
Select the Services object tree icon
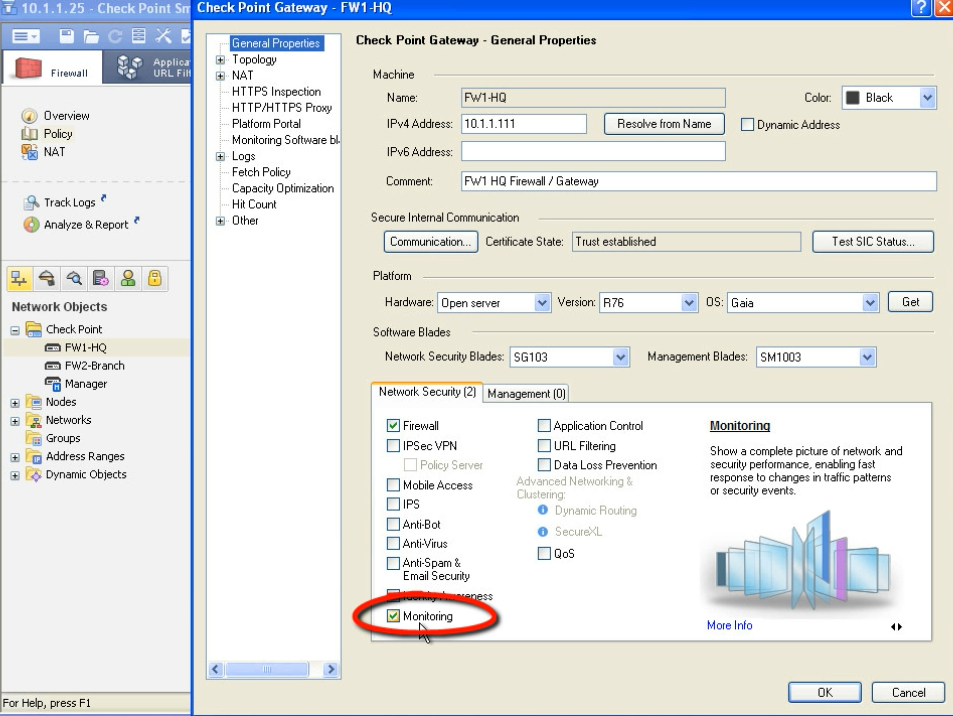pyautogui.click(x=46, y=278)
